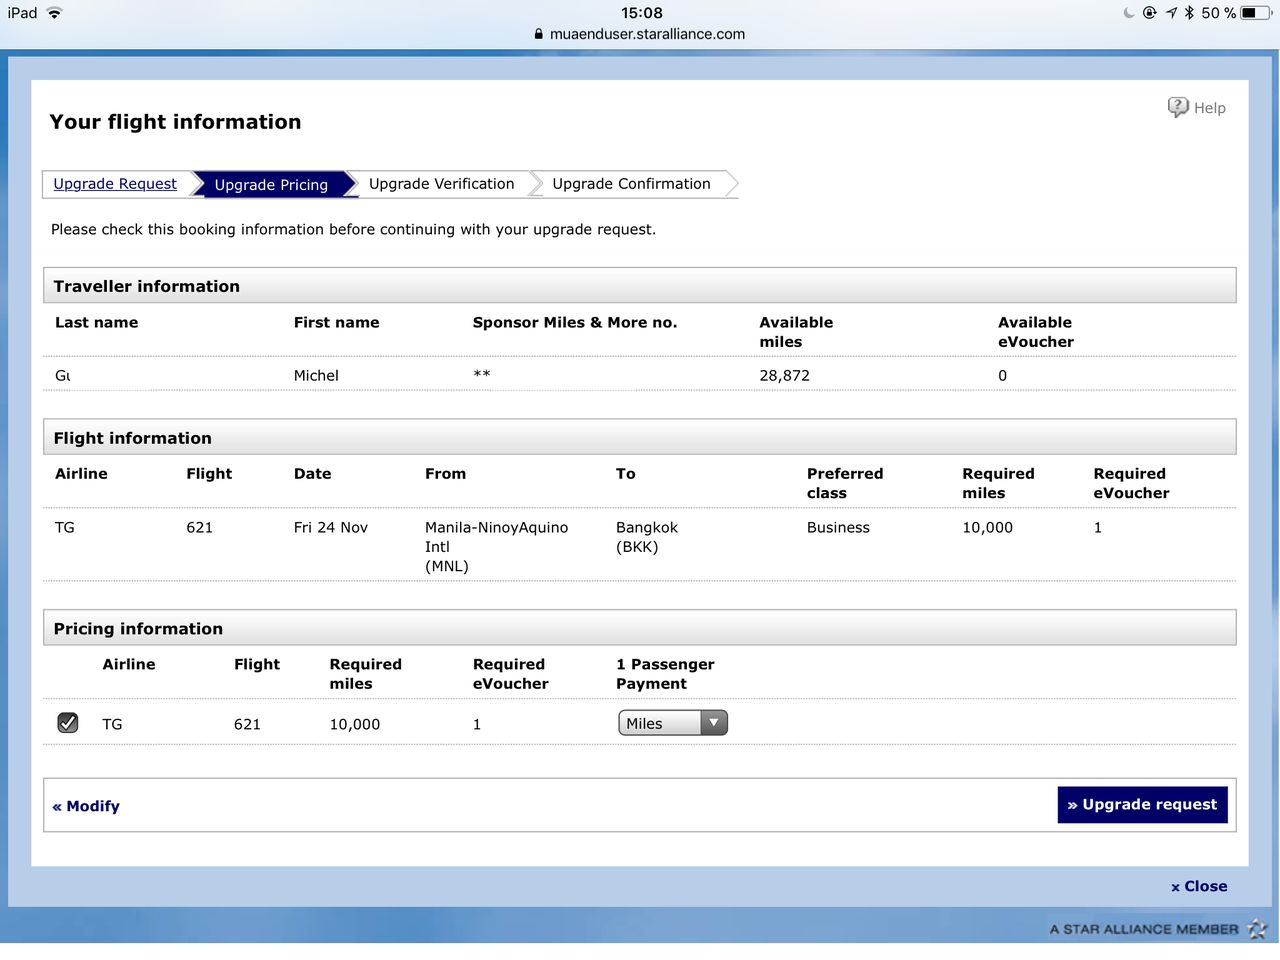Tap the location arrow status icon
The width and height of the screenshot is (1280, 960).
[x=1171, y=13]
